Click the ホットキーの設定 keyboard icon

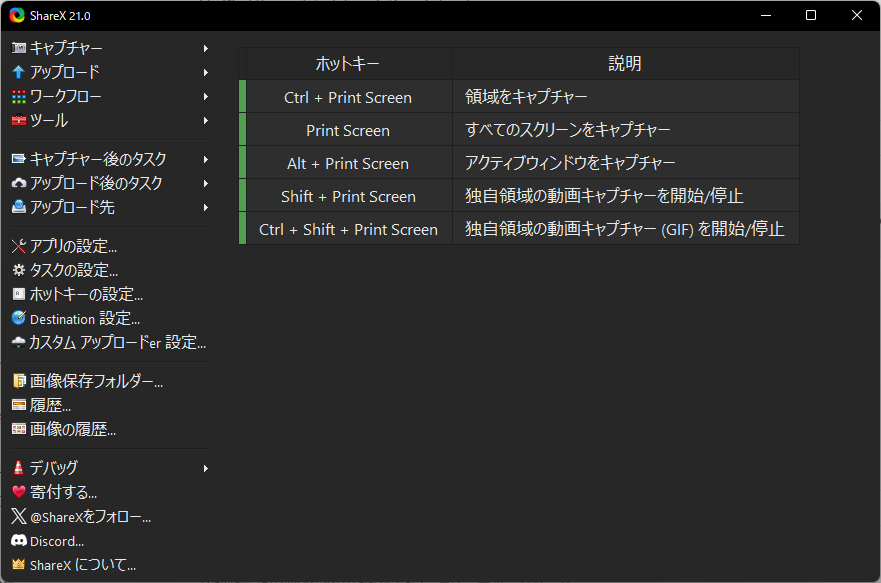tap(19, 294)
